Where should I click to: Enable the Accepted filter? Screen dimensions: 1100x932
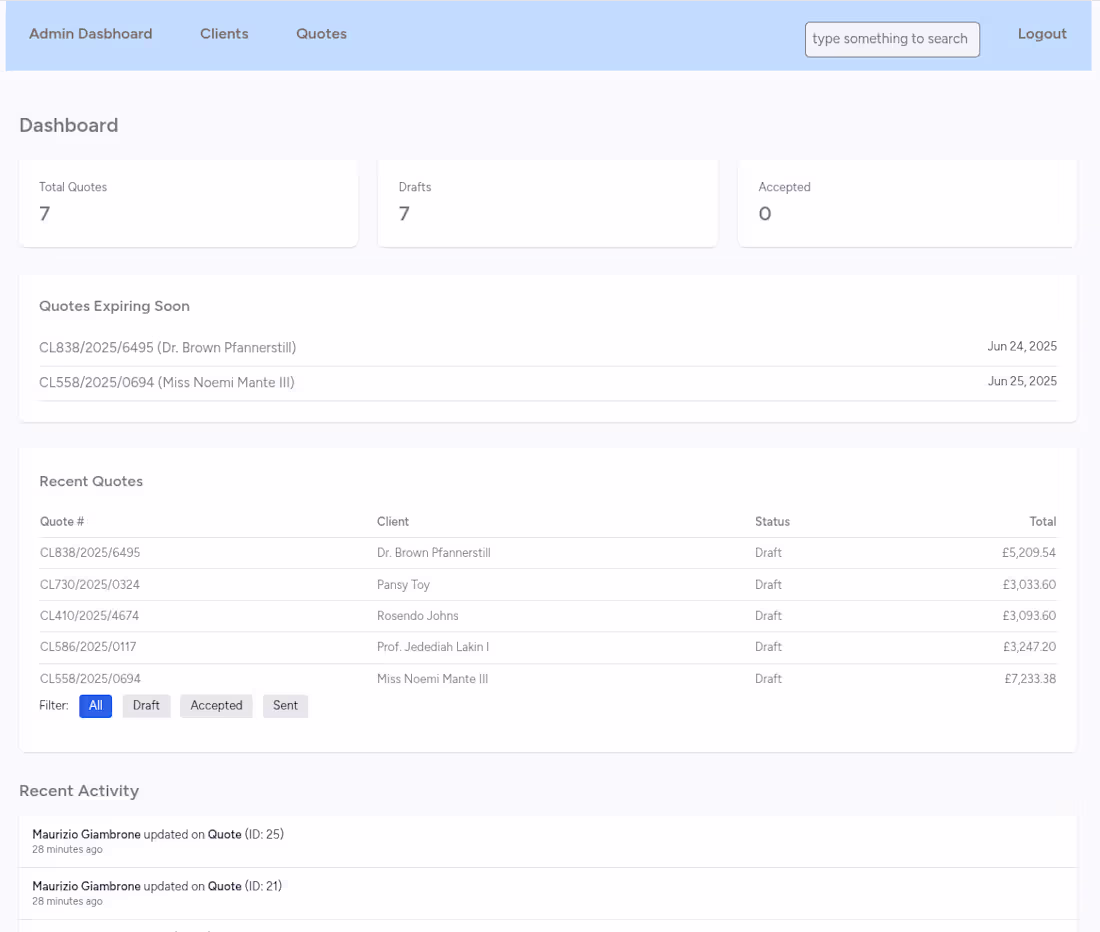[x=216, y=706]
